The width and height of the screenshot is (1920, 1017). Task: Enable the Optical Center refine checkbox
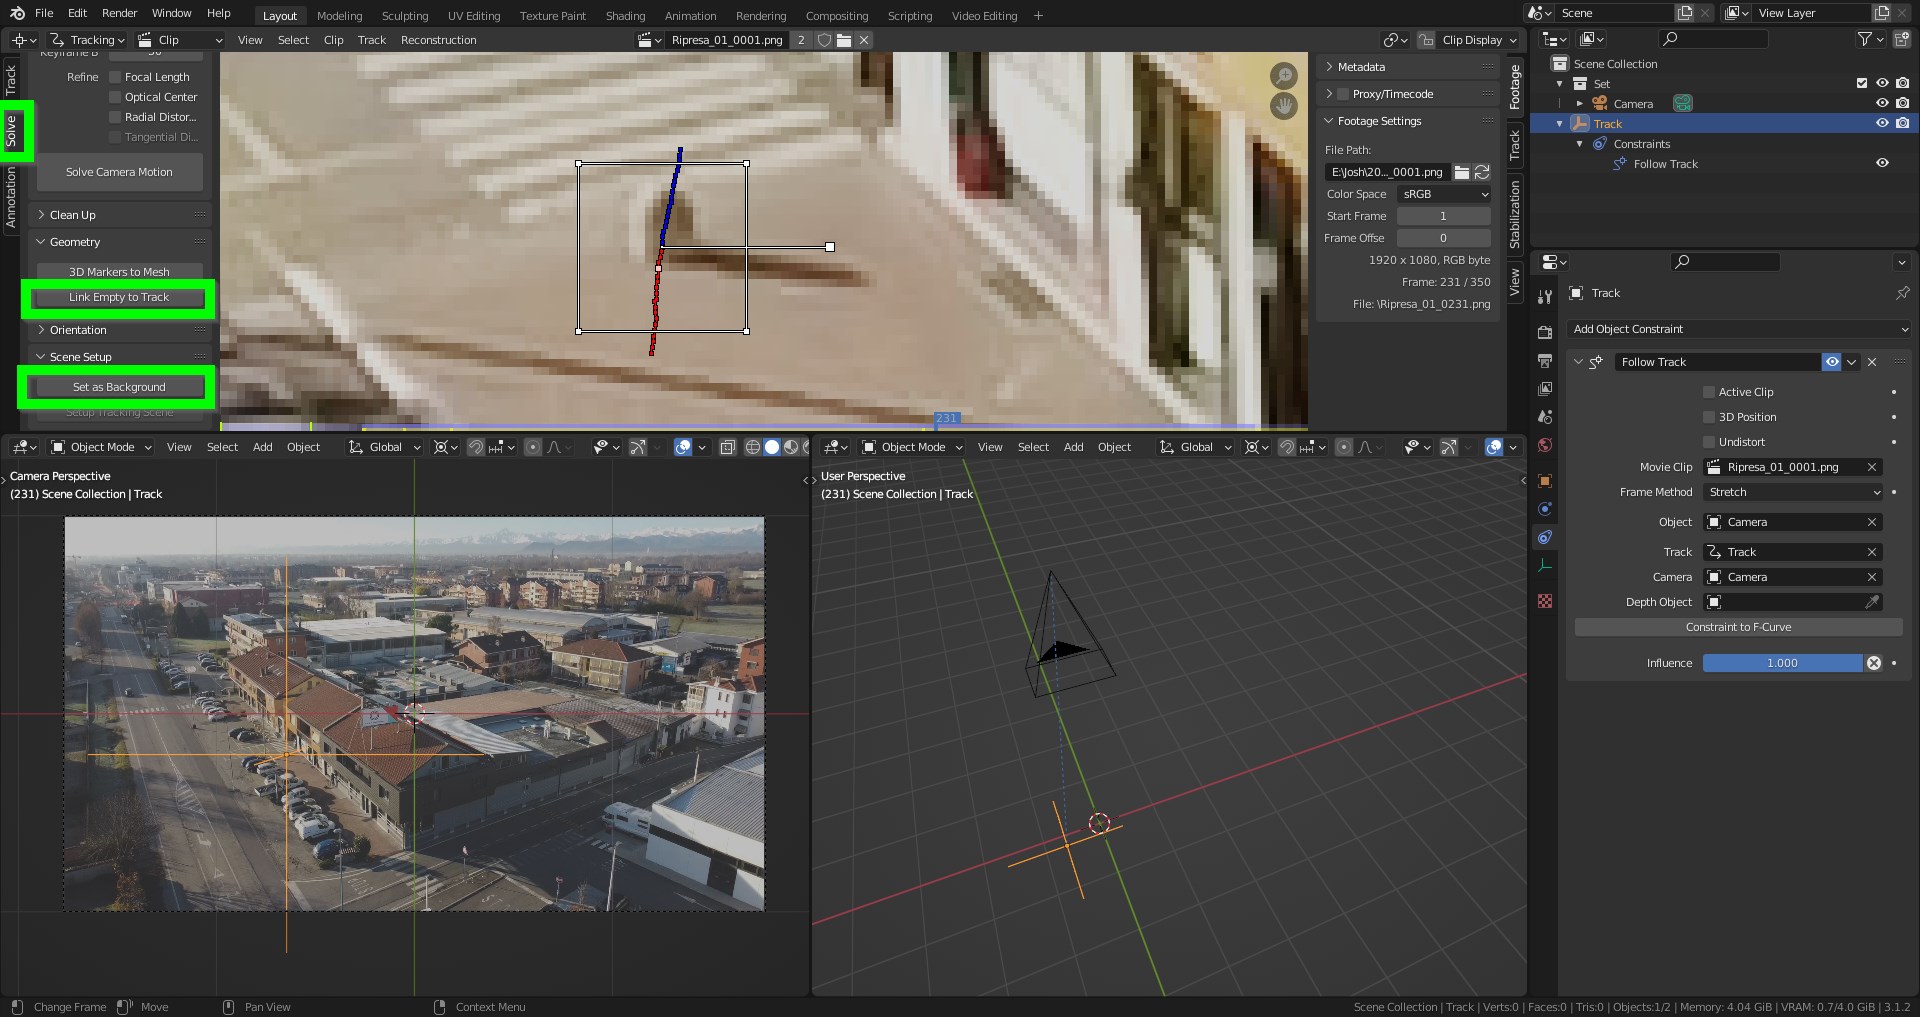pos(115,97)
